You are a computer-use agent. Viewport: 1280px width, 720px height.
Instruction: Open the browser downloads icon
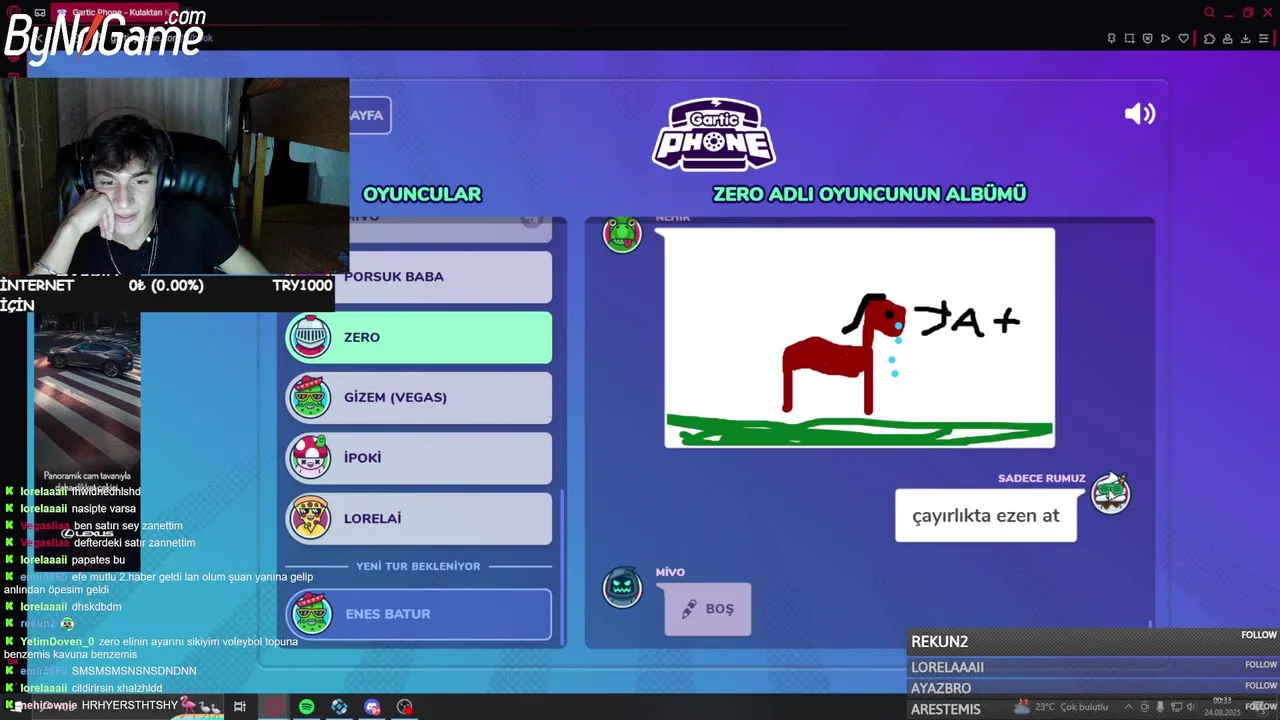pos(1246,38)
